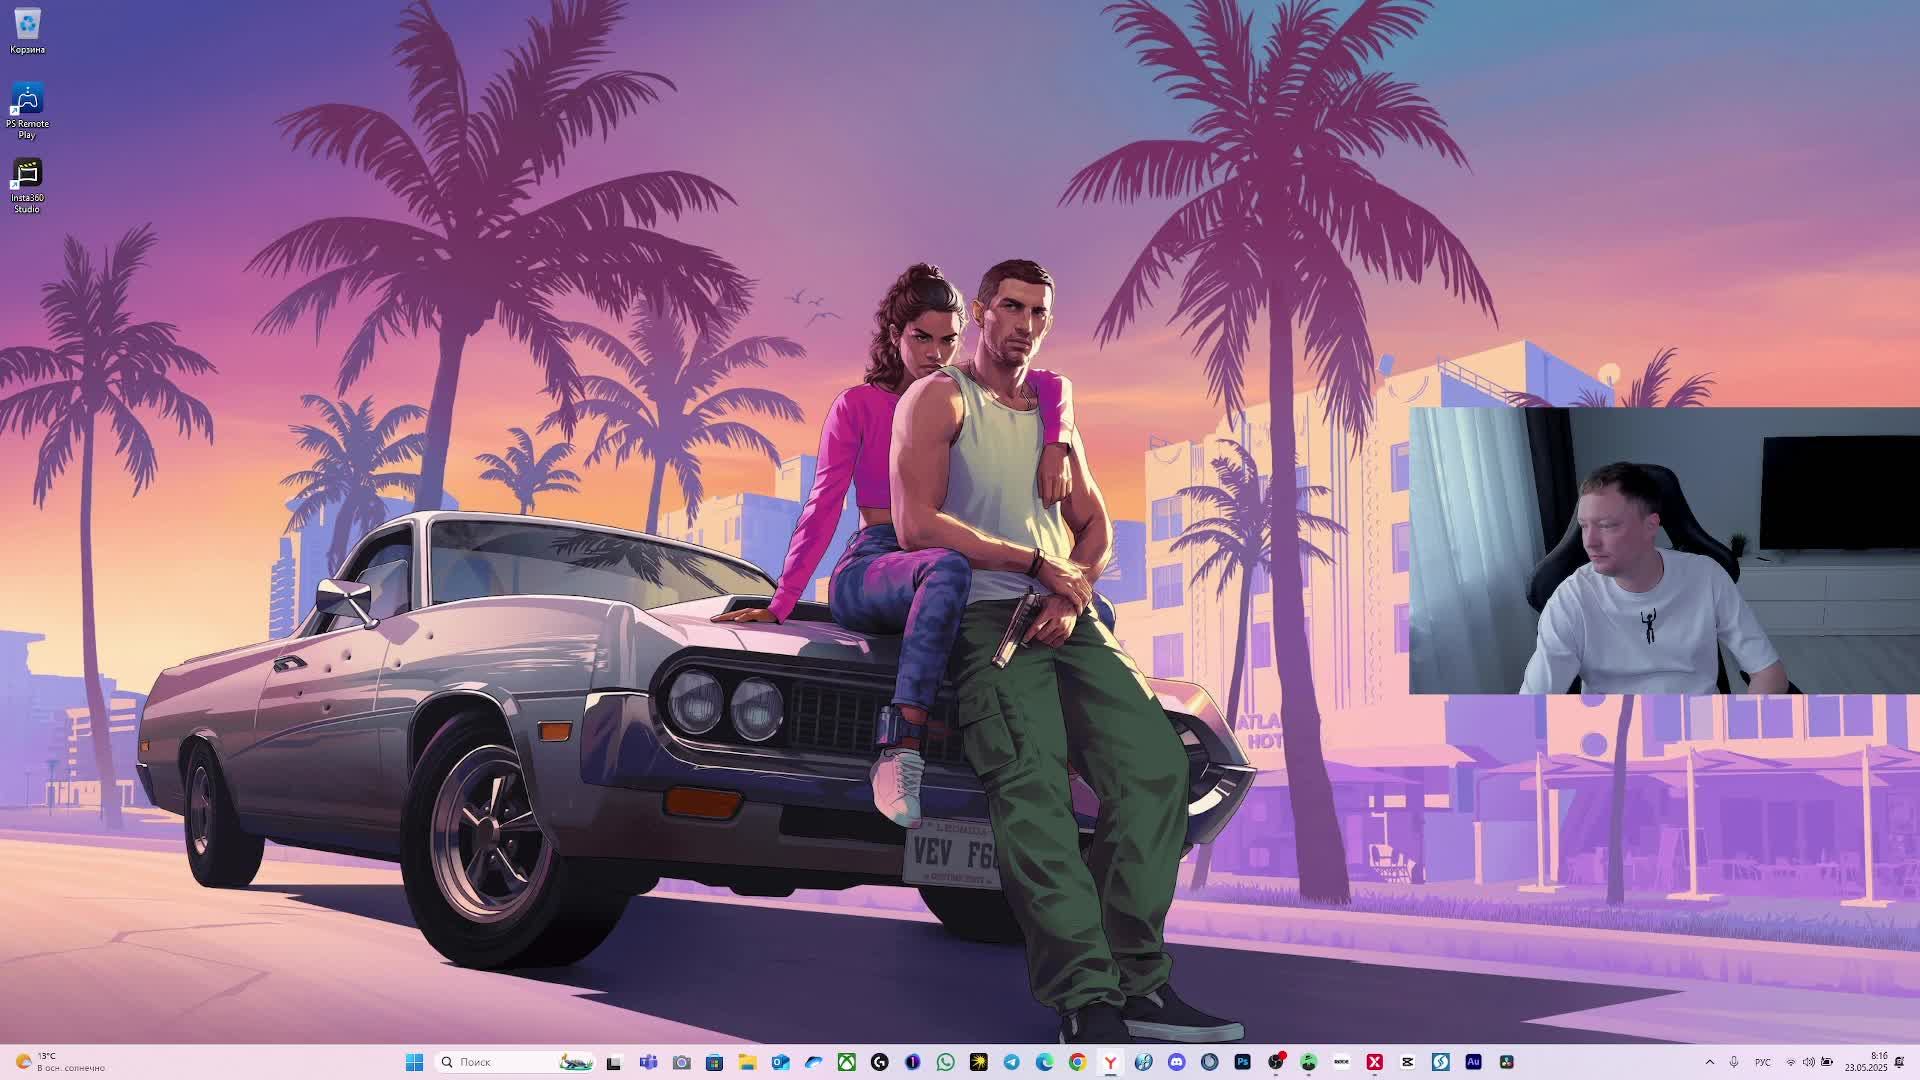This screenshot has height=1080, width=1920.
Task: Switch to the Yandex Browser taskbar icon
Action: 1110,1062
